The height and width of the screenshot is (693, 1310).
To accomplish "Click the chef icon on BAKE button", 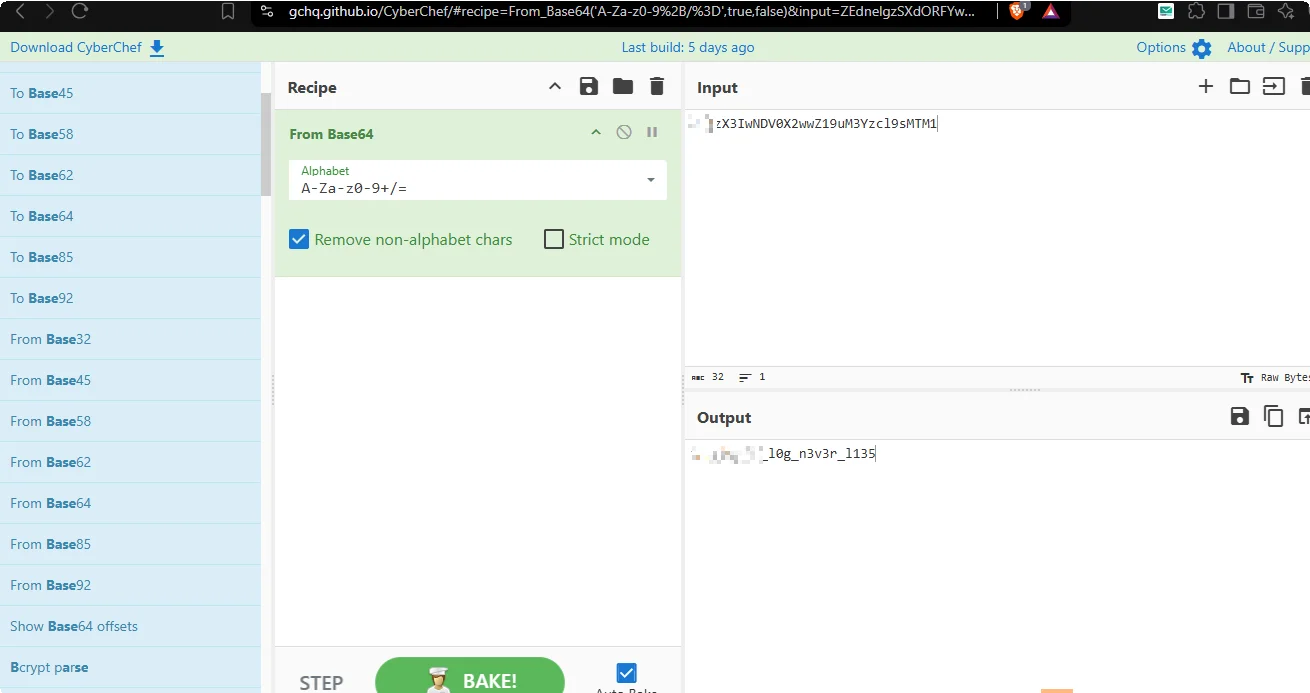I will tap(438, 681).
